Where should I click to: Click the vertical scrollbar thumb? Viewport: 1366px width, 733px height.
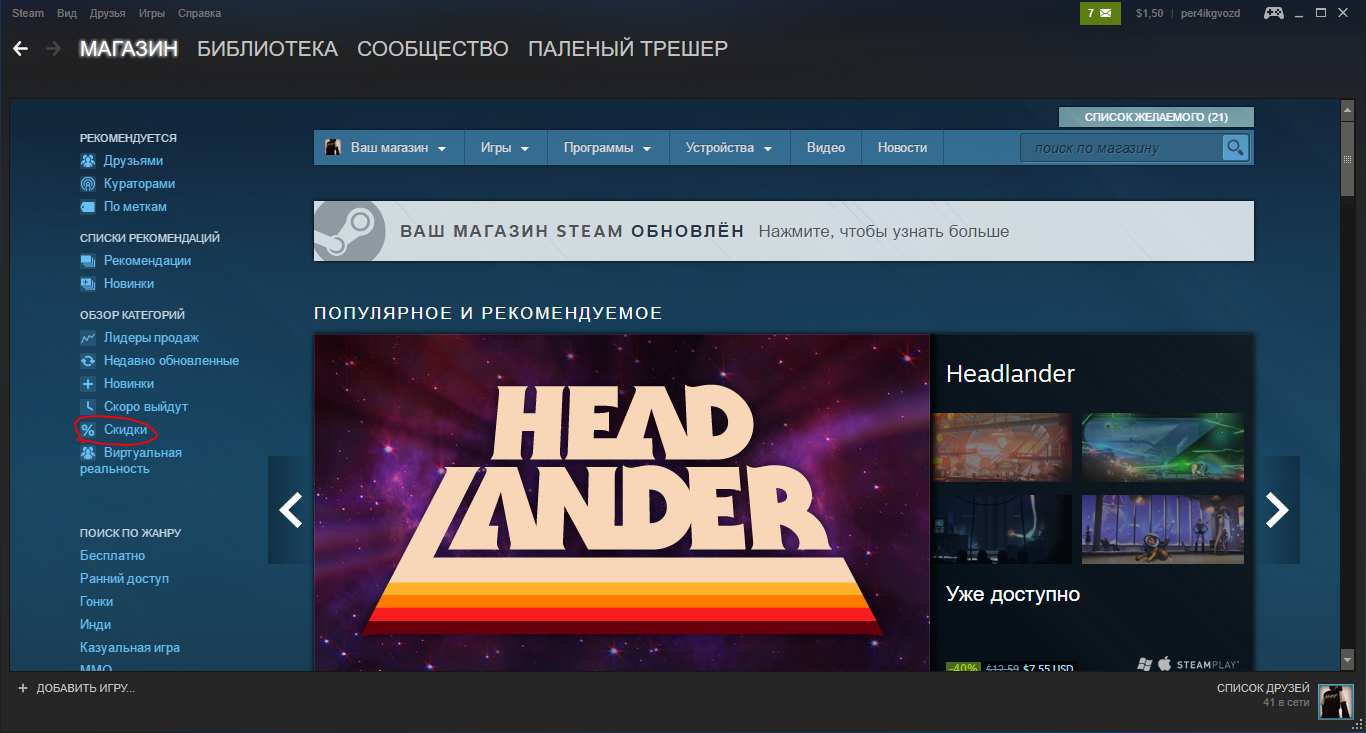pos(1346,159)
